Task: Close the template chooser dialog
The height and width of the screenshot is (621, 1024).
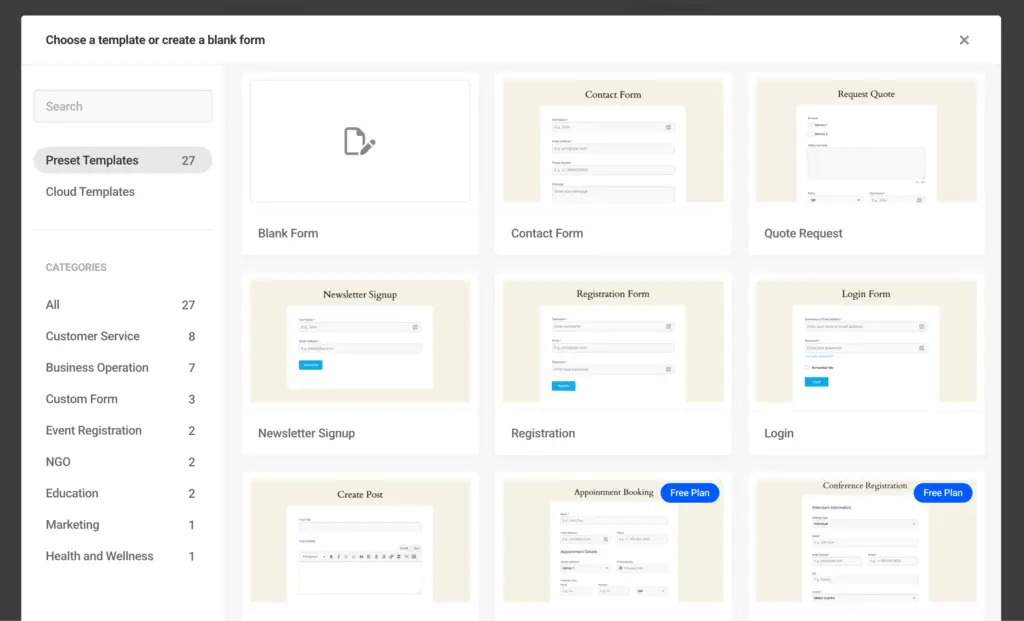Action: [964, 40]
